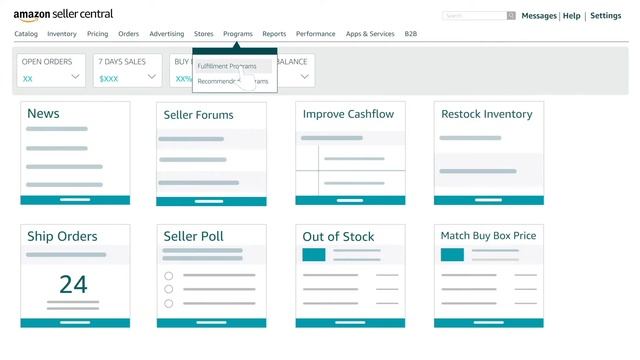The image size is (640, 360).
Task: Select third Seller Poll radio option
Action: point(169,304)
